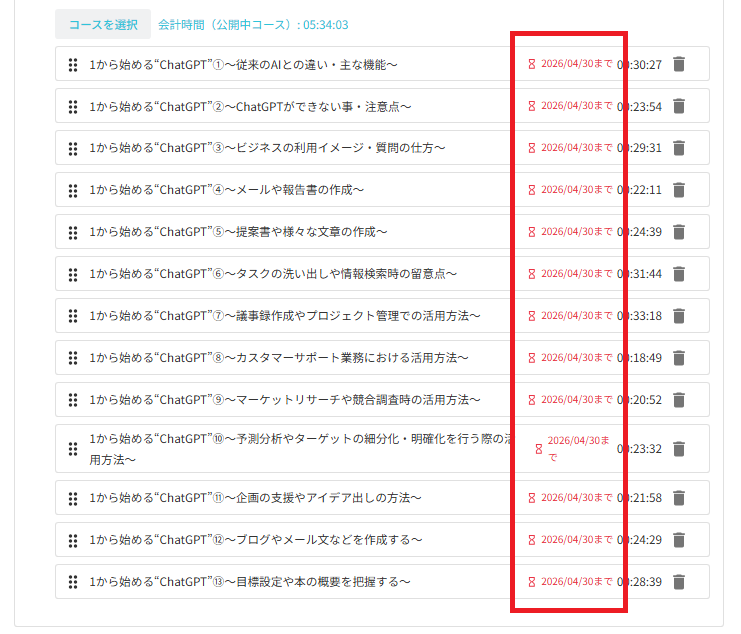Delete the ChatGPT⑤ course row

(679, 232)
